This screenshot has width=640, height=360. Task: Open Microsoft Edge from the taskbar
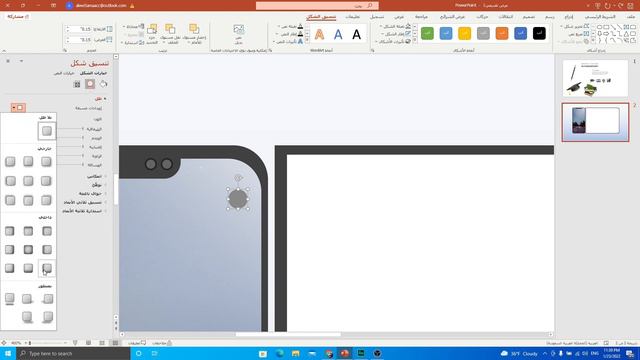(280, 353)
